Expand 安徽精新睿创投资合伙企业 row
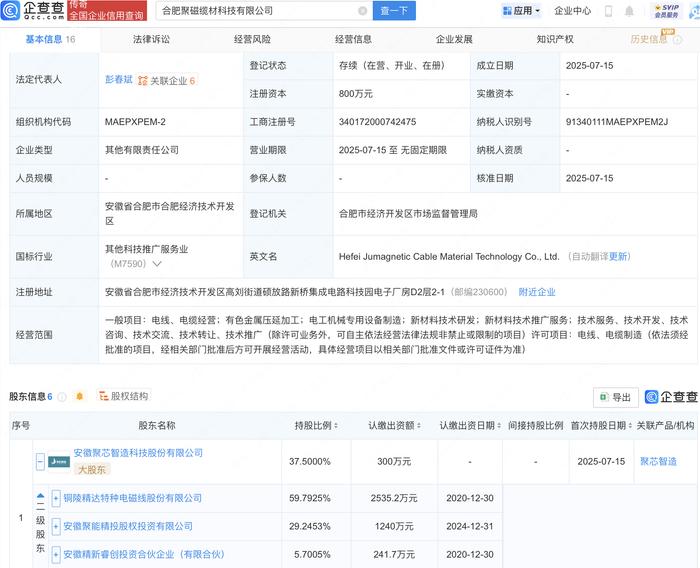Image resolution: width=700 pixels, height=568 pixels. (56, 555)
